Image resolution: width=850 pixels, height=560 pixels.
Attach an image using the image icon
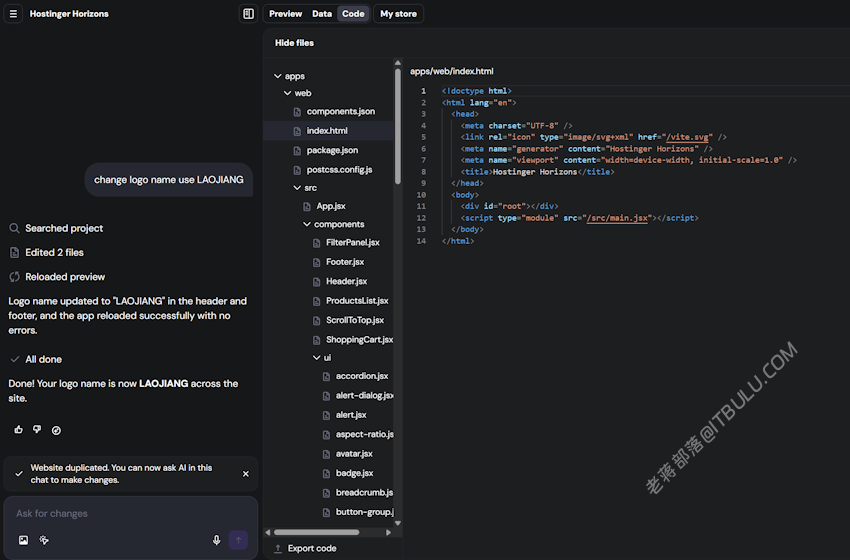point(23,540)
